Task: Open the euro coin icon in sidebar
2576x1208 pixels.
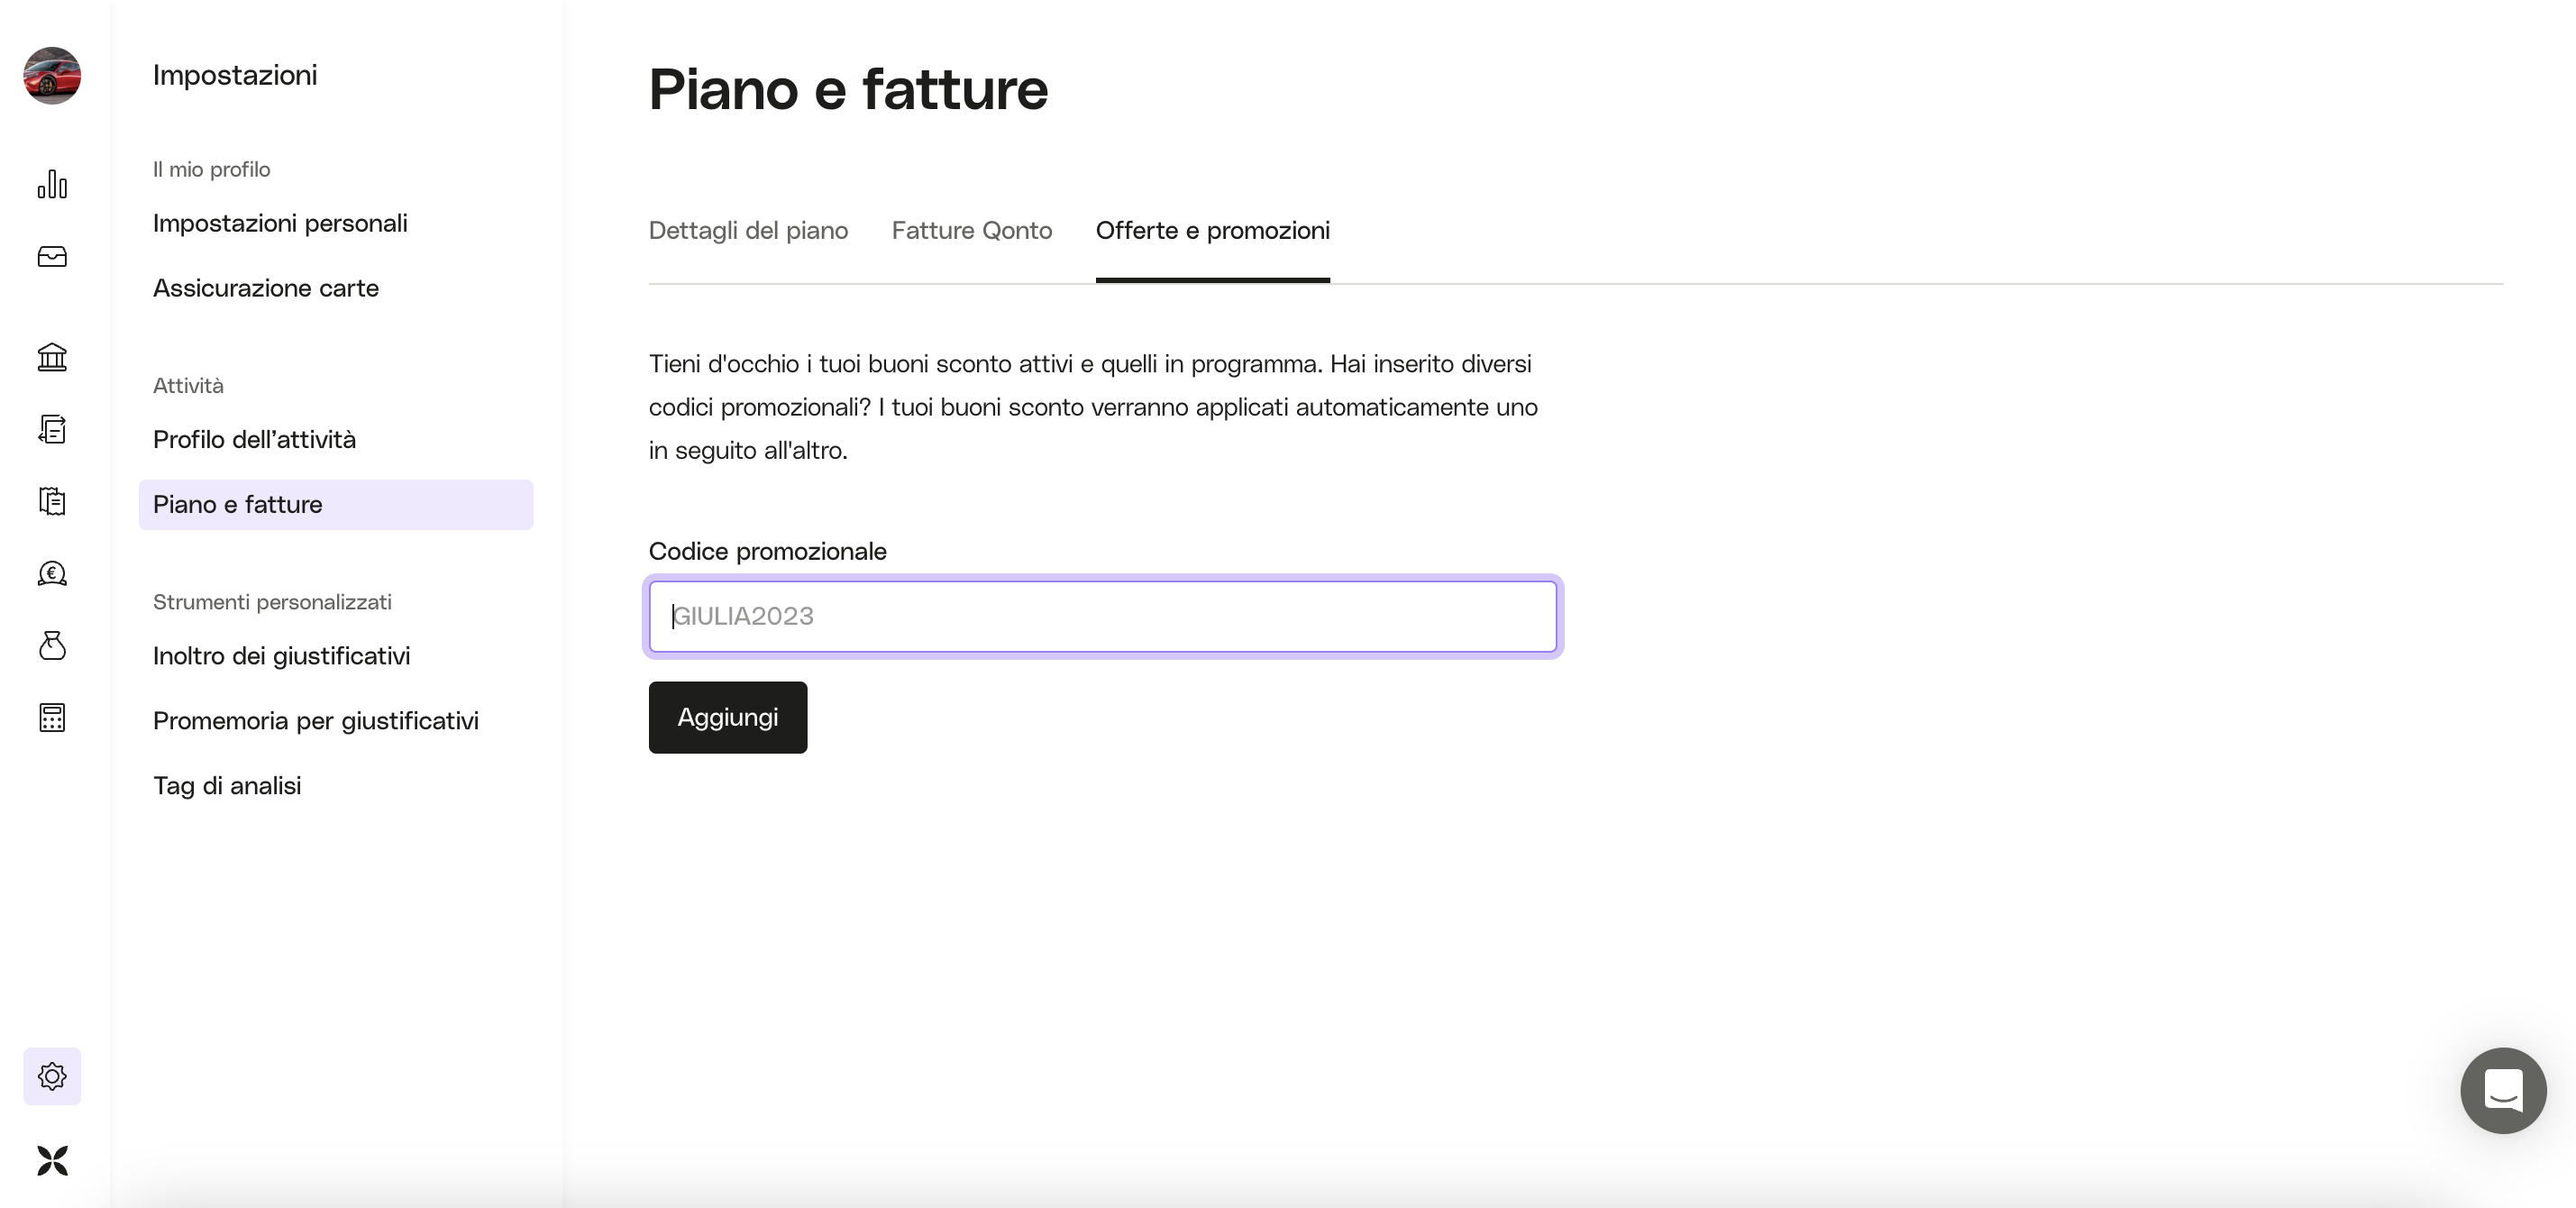Action: [52, 573]
